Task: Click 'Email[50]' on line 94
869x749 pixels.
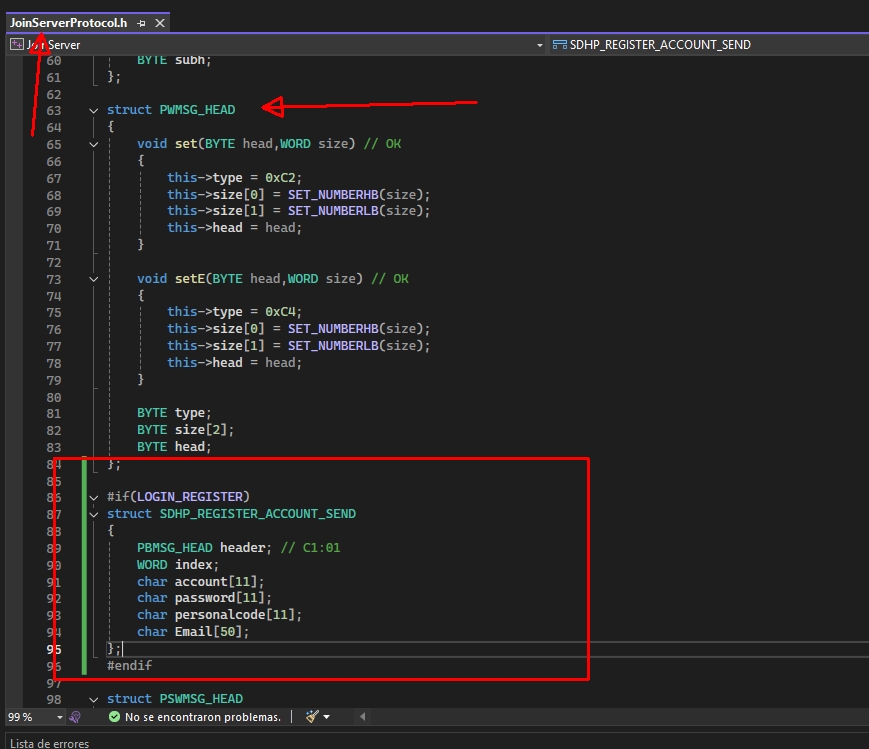Action: [x=208, y=632]
